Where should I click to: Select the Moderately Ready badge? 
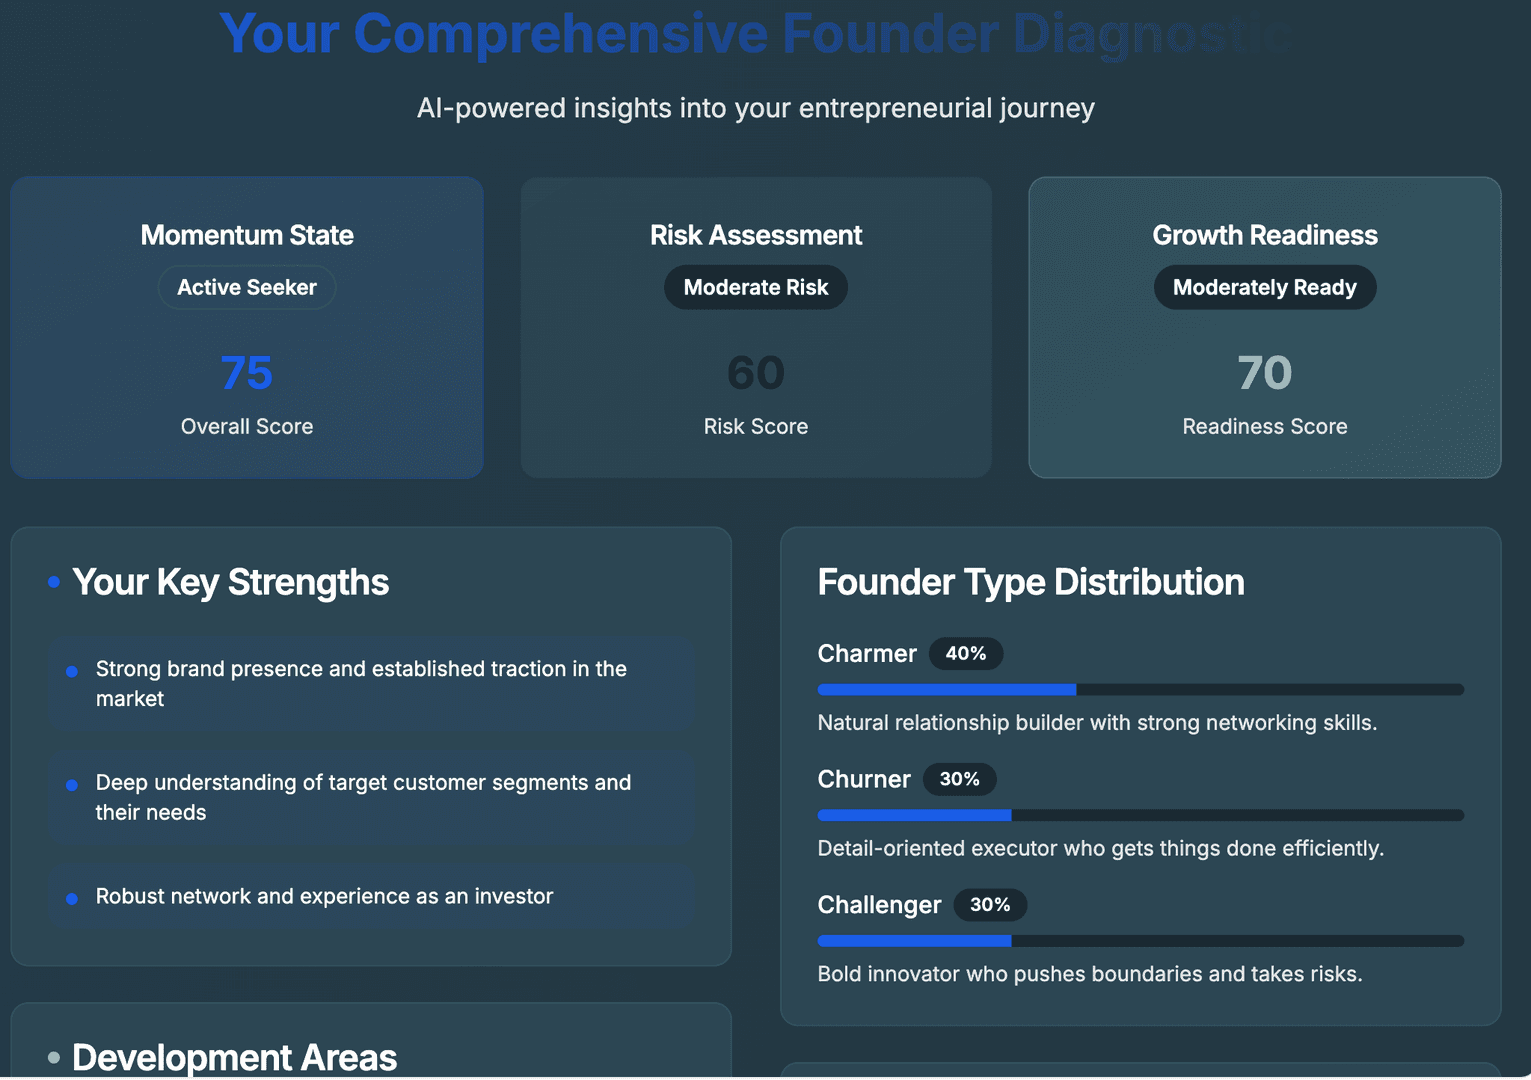1264,288
